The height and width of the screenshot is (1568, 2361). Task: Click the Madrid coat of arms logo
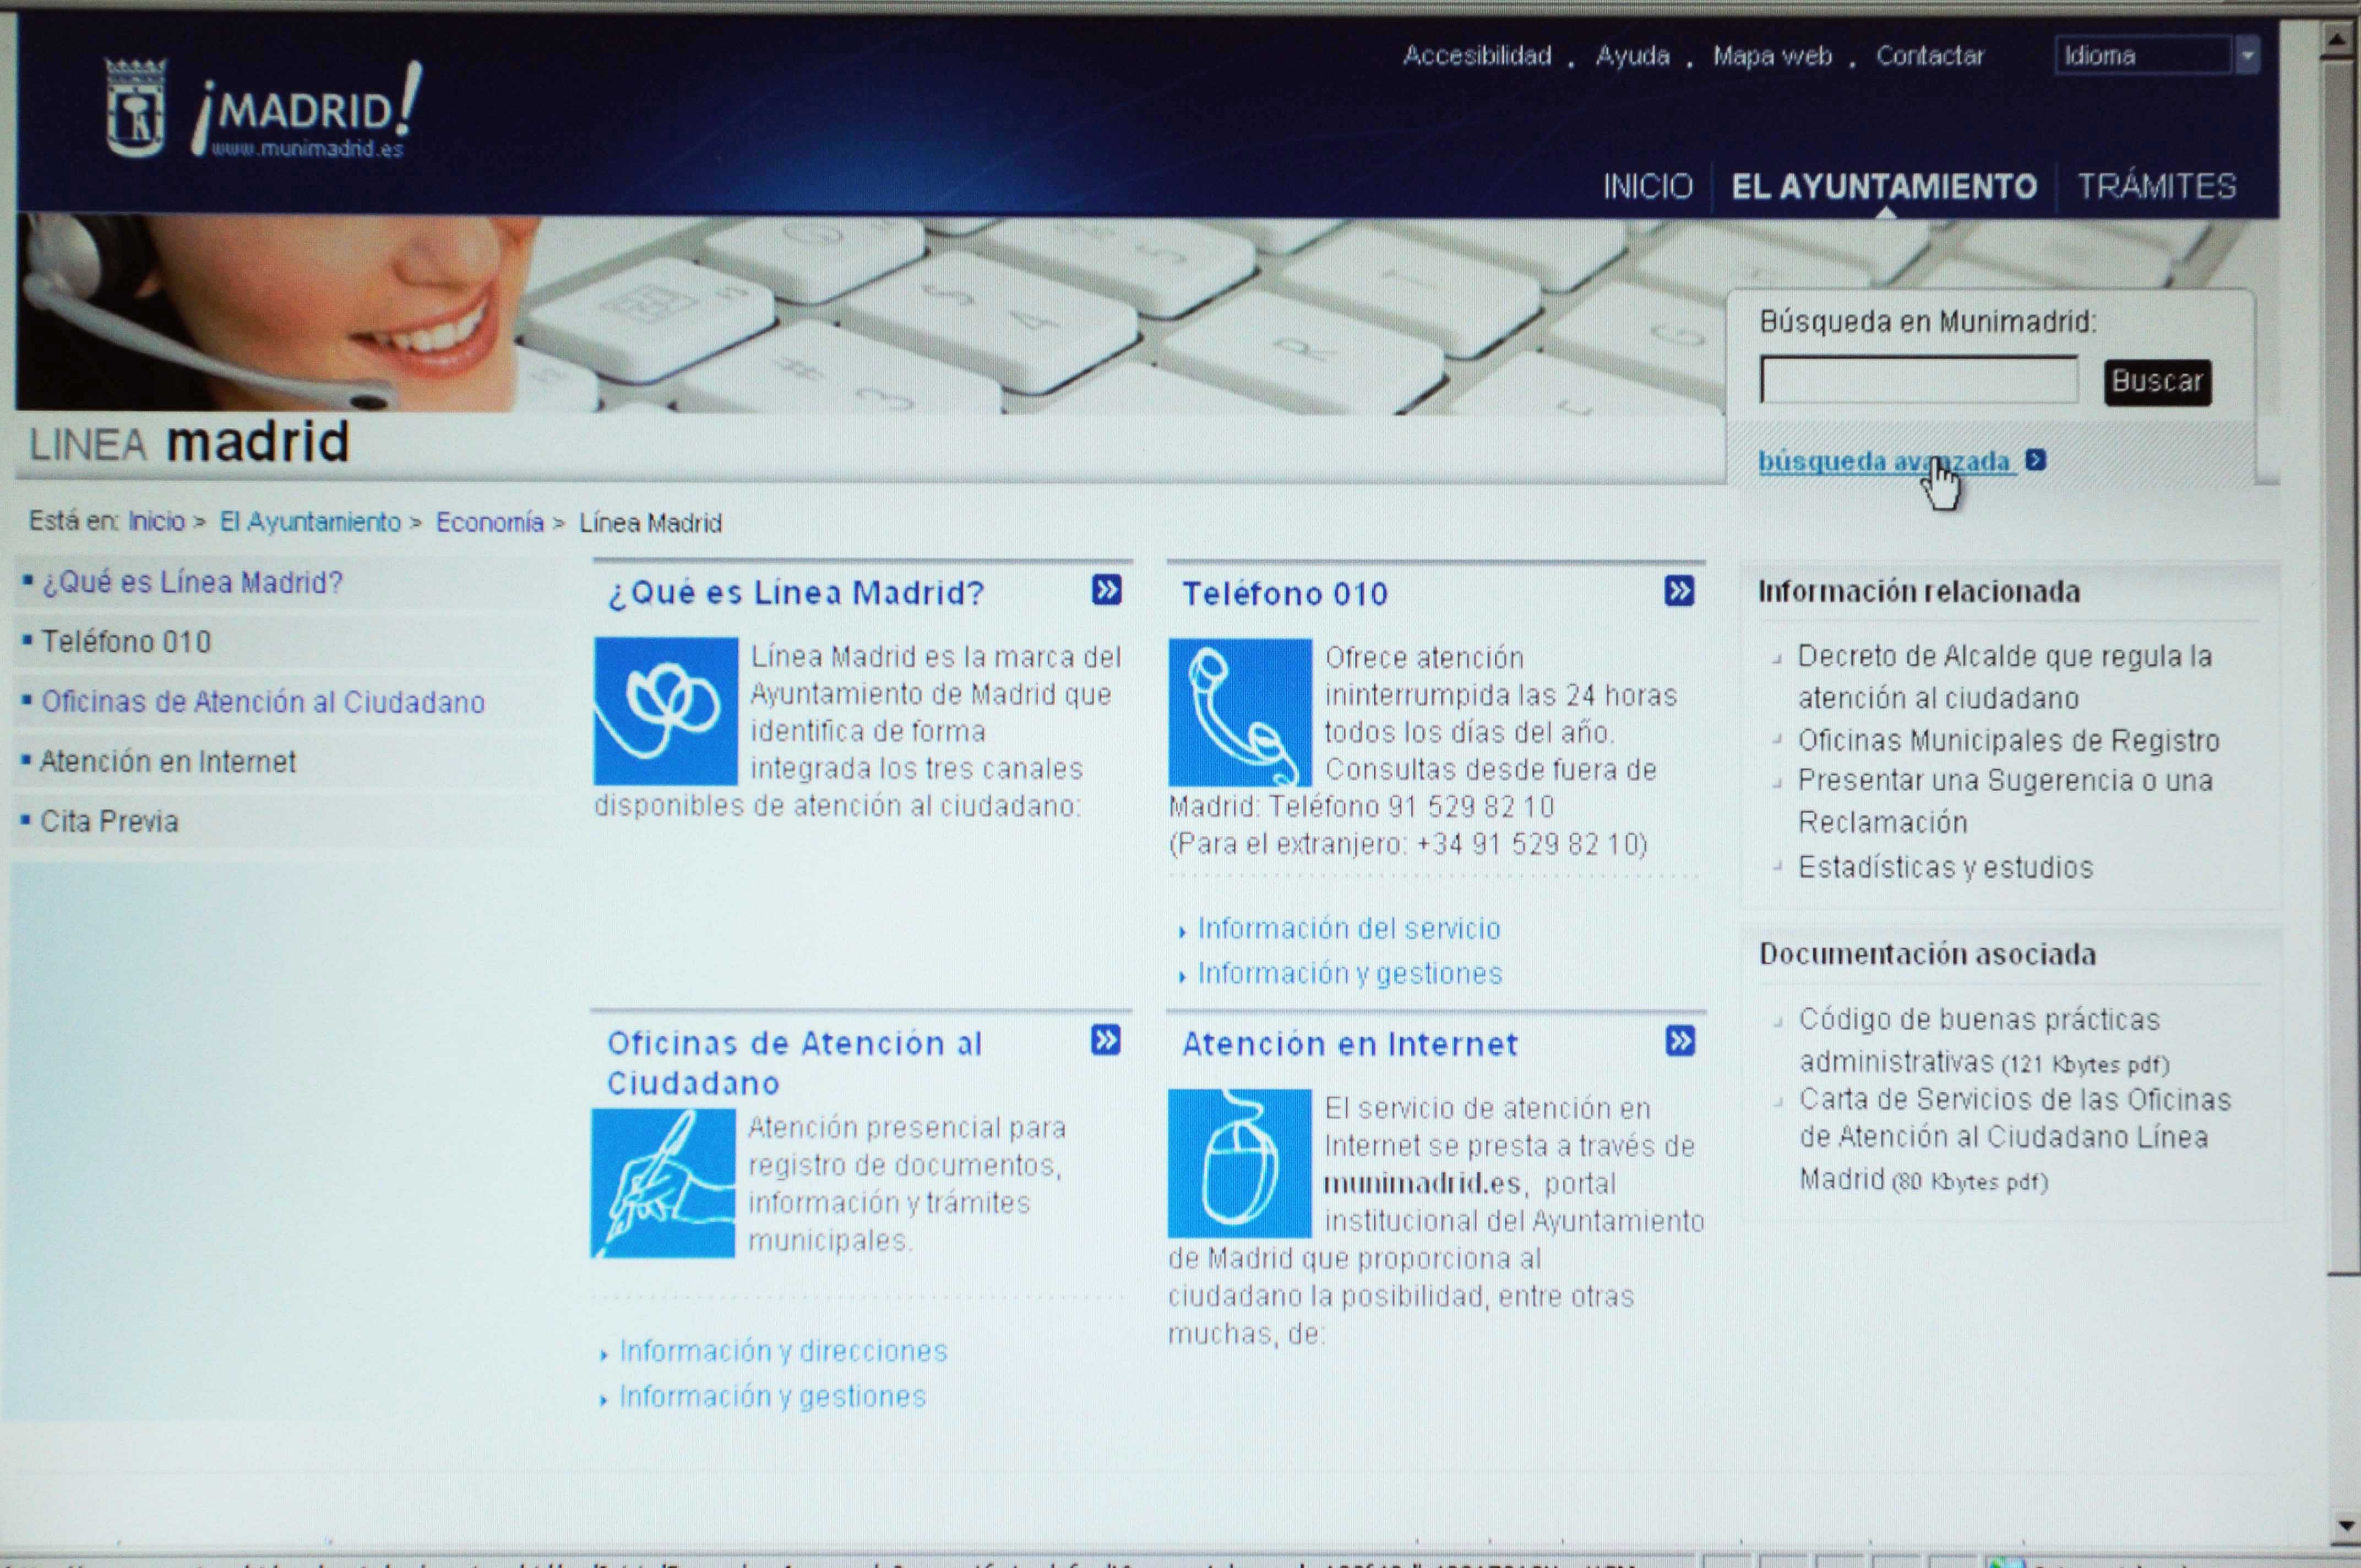pos(135,108)
